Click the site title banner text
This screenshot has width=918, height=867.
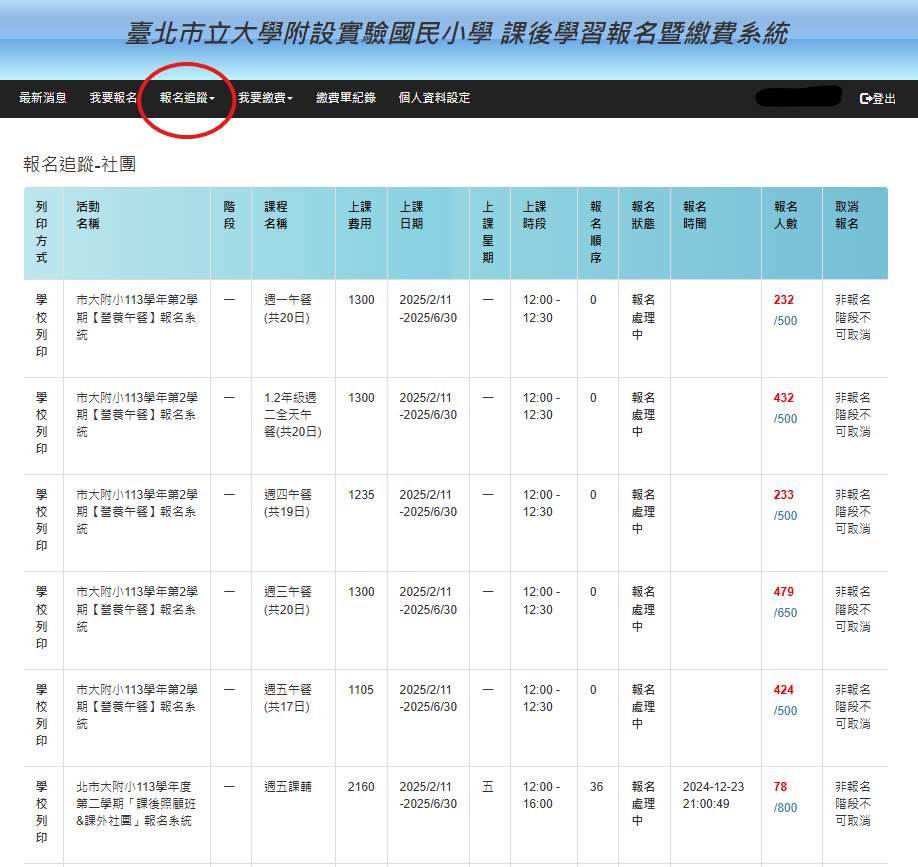click(x=457, y=34)
